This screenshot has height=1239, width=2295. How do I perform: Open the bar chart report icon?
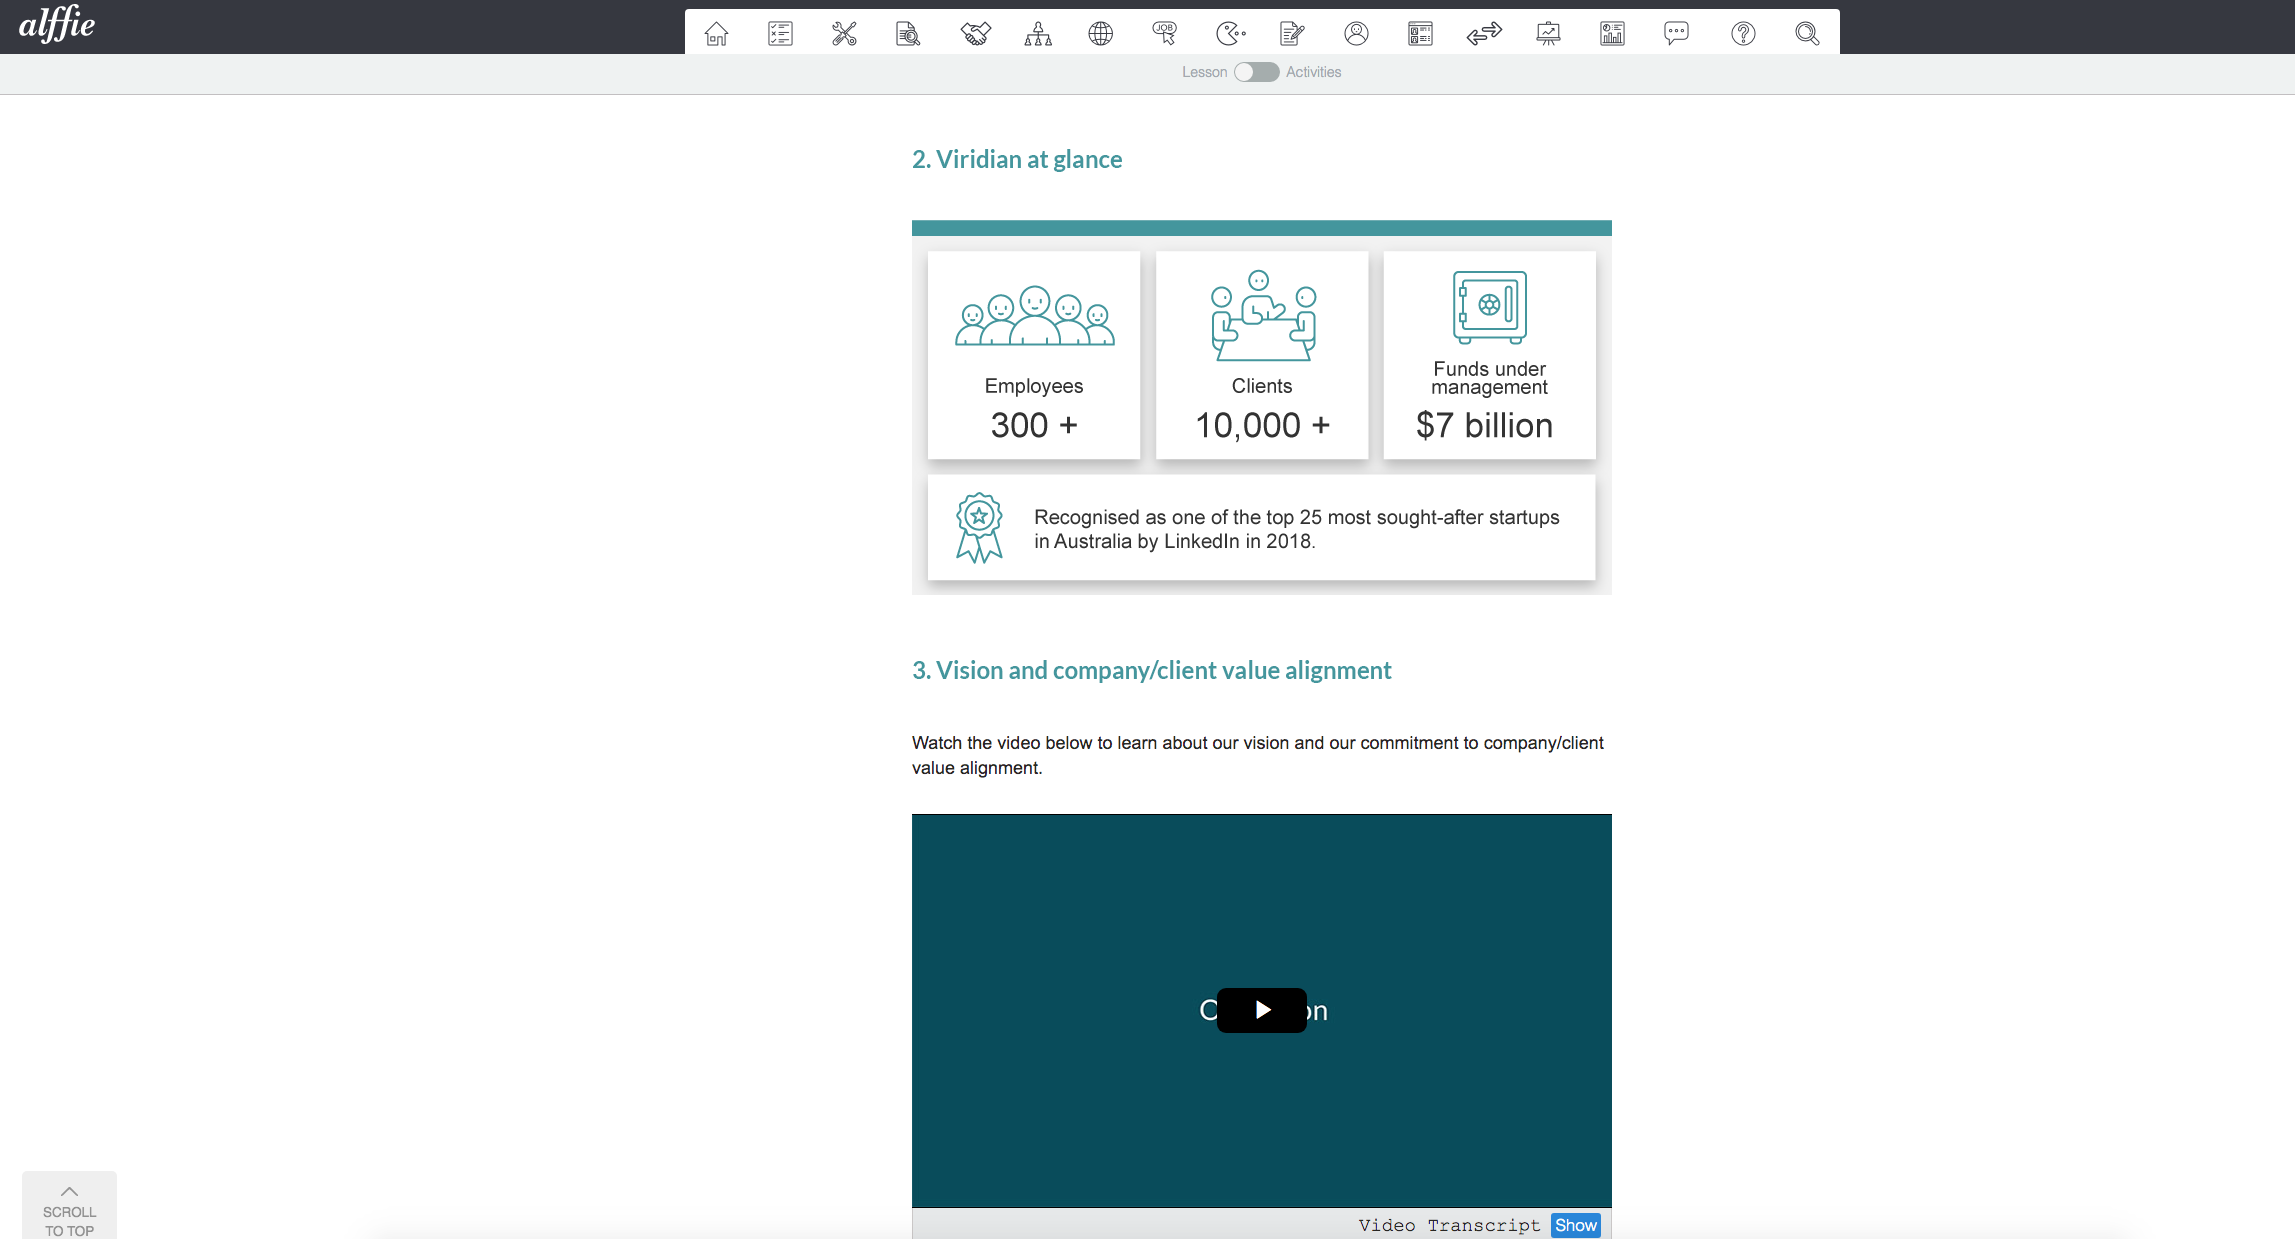click(1612, 34)
